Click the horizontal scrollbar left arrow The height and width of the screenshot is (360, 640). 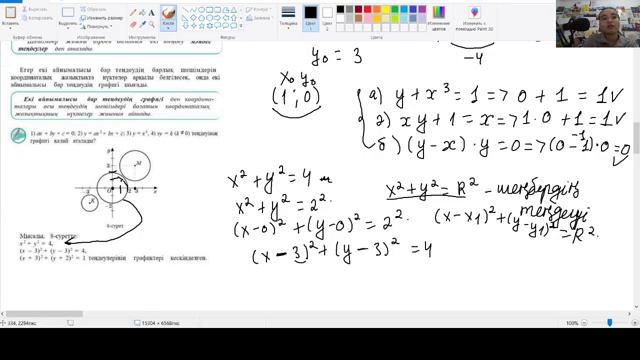tap(2, 314)
